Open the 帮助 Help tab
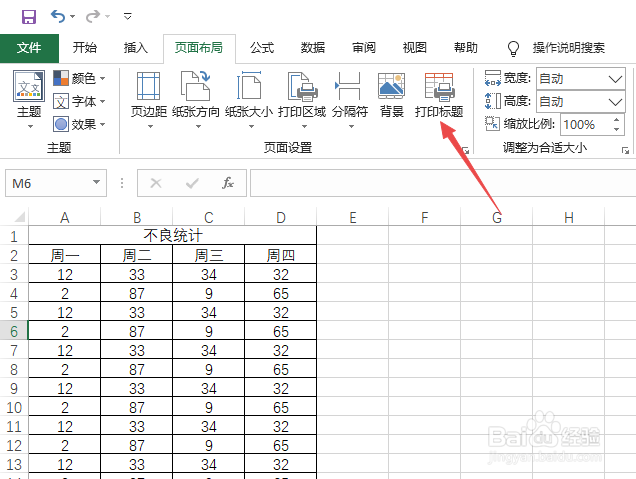Image resolution: width=636 pixels, height=479 pixels. tap(466, 48)
